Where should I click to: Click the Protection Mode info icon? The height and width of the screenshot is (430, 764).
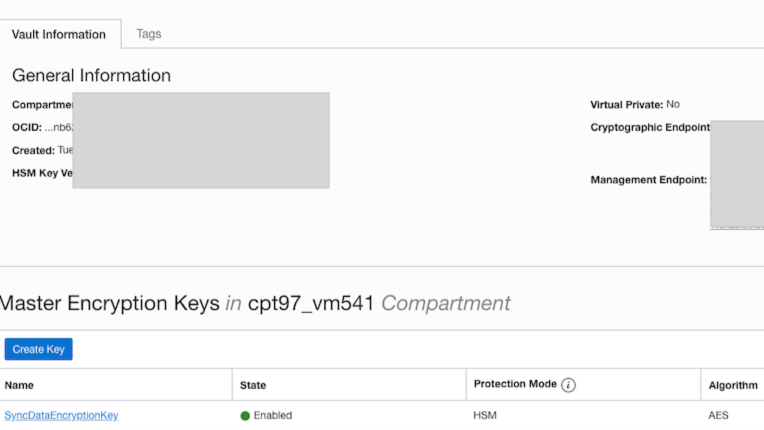click(568, 385)
